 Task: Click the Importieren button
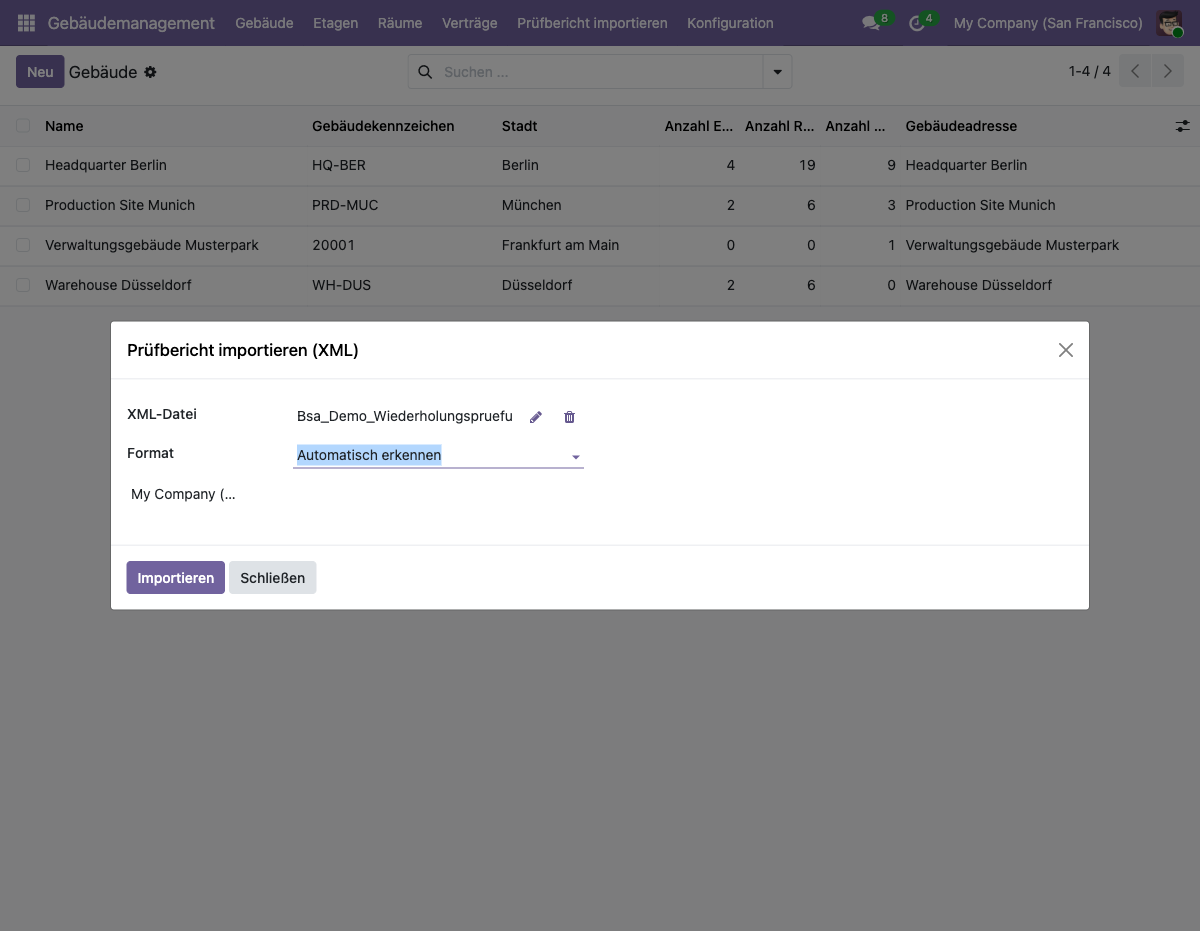[176, 578]
